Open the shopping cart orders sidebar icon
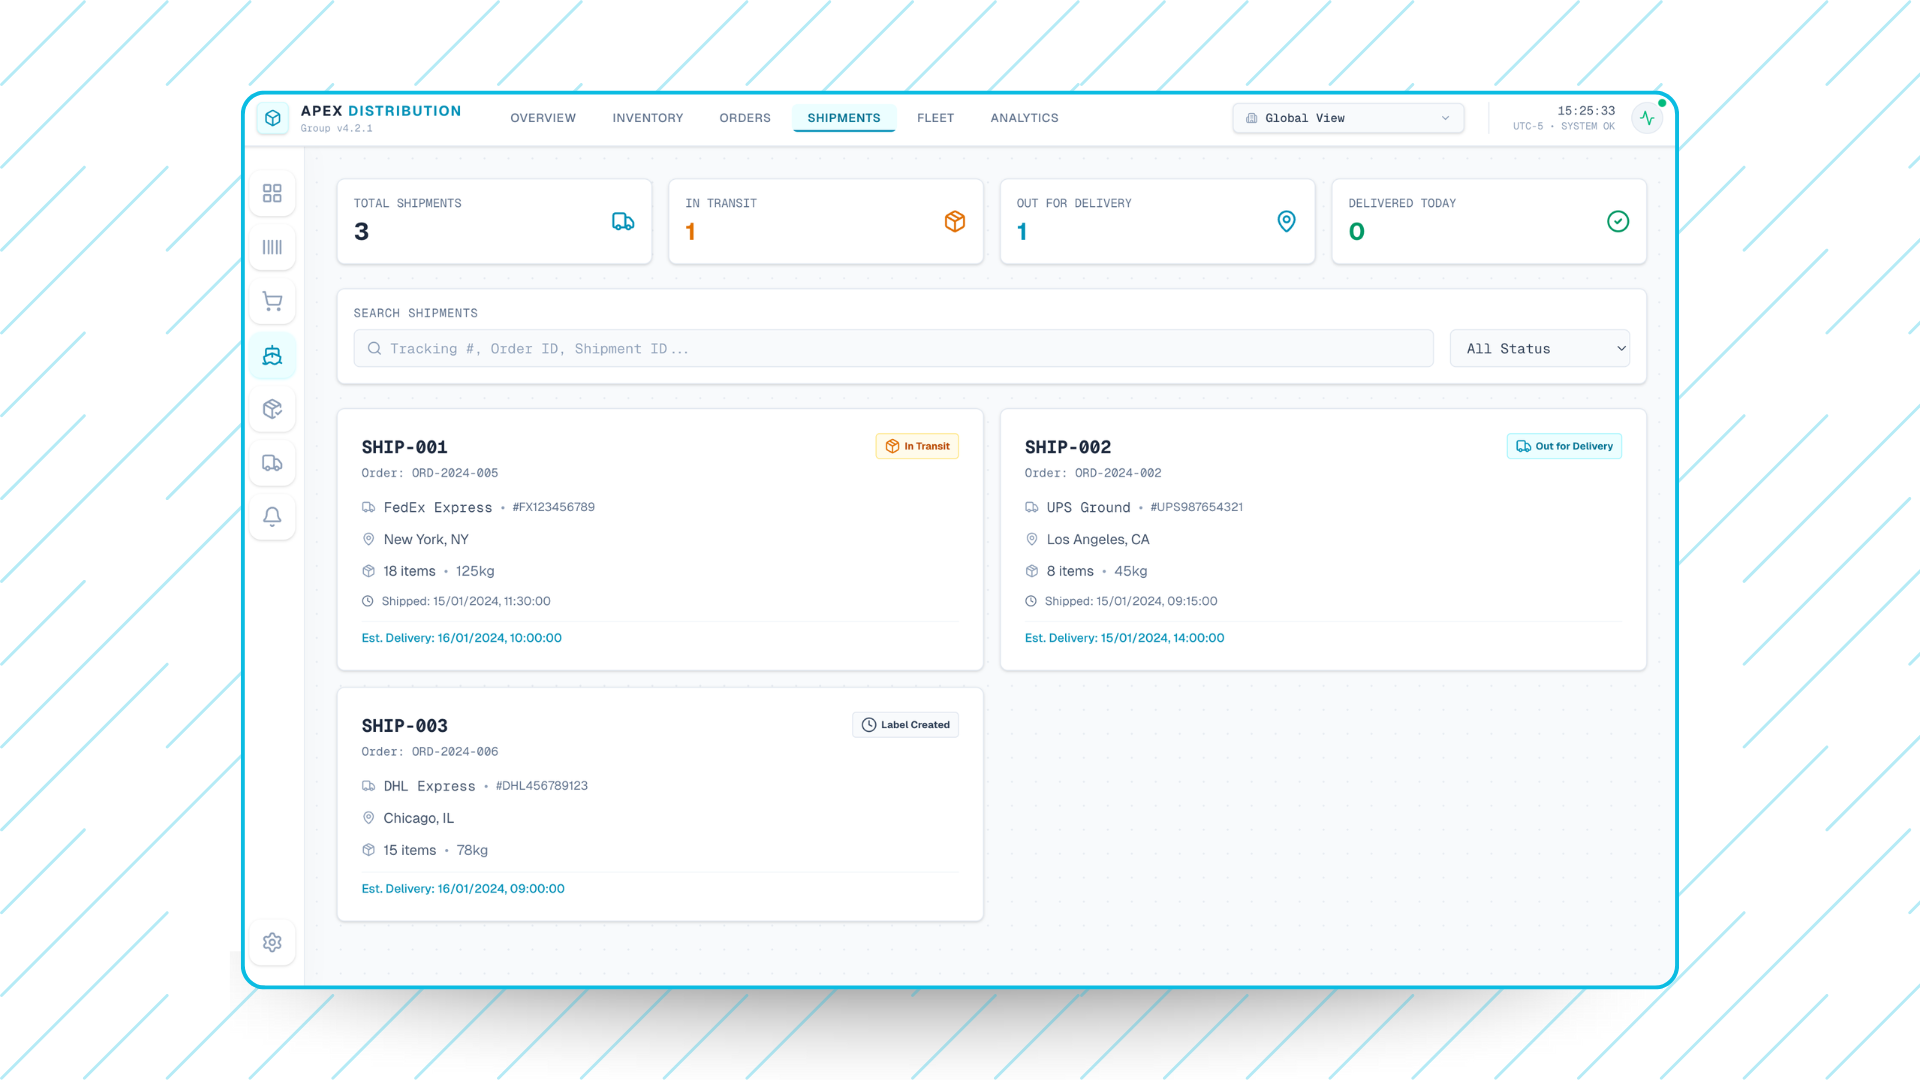1920x1080 pixels. (x=272, y=301)
